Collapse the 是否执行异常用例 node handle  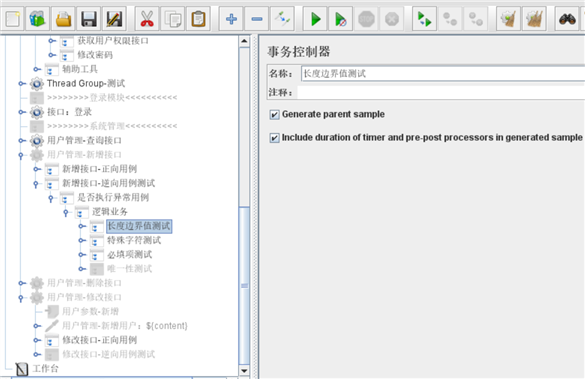coord(51,198)
